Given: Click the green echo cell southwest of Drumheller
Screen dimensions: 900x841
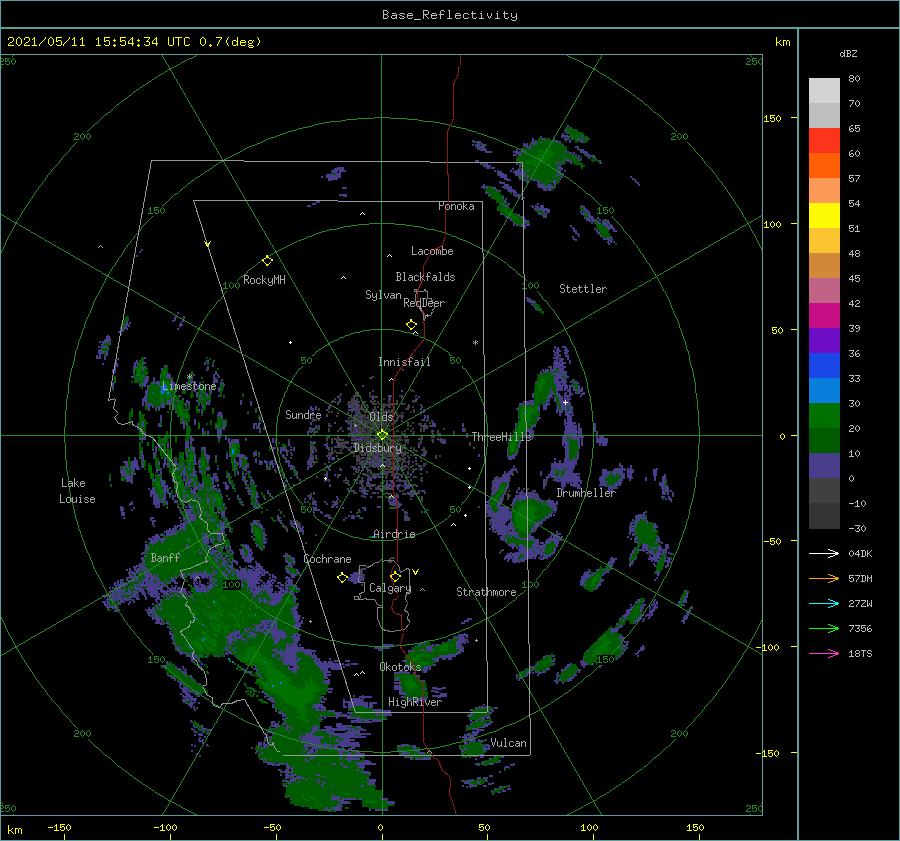Looking at the screenshot, I should click(x=531, y=514).
